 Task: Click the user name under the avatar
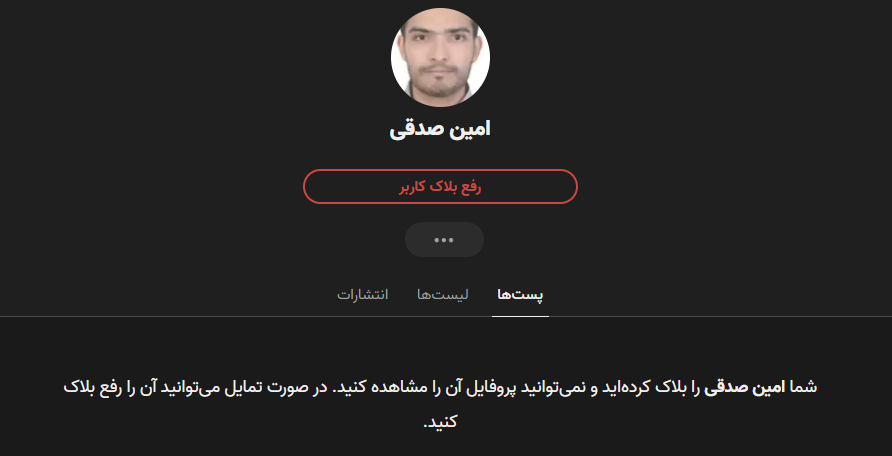[x=440, y=129]
